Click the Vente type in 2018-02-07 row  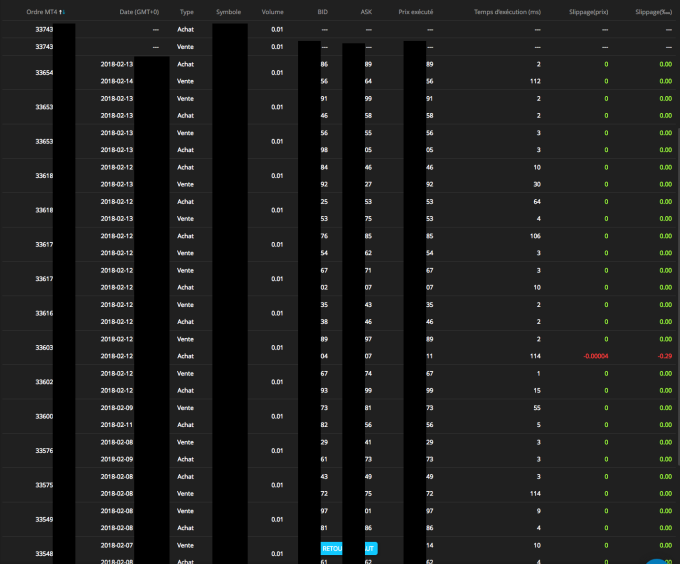[x=185, y=545]
